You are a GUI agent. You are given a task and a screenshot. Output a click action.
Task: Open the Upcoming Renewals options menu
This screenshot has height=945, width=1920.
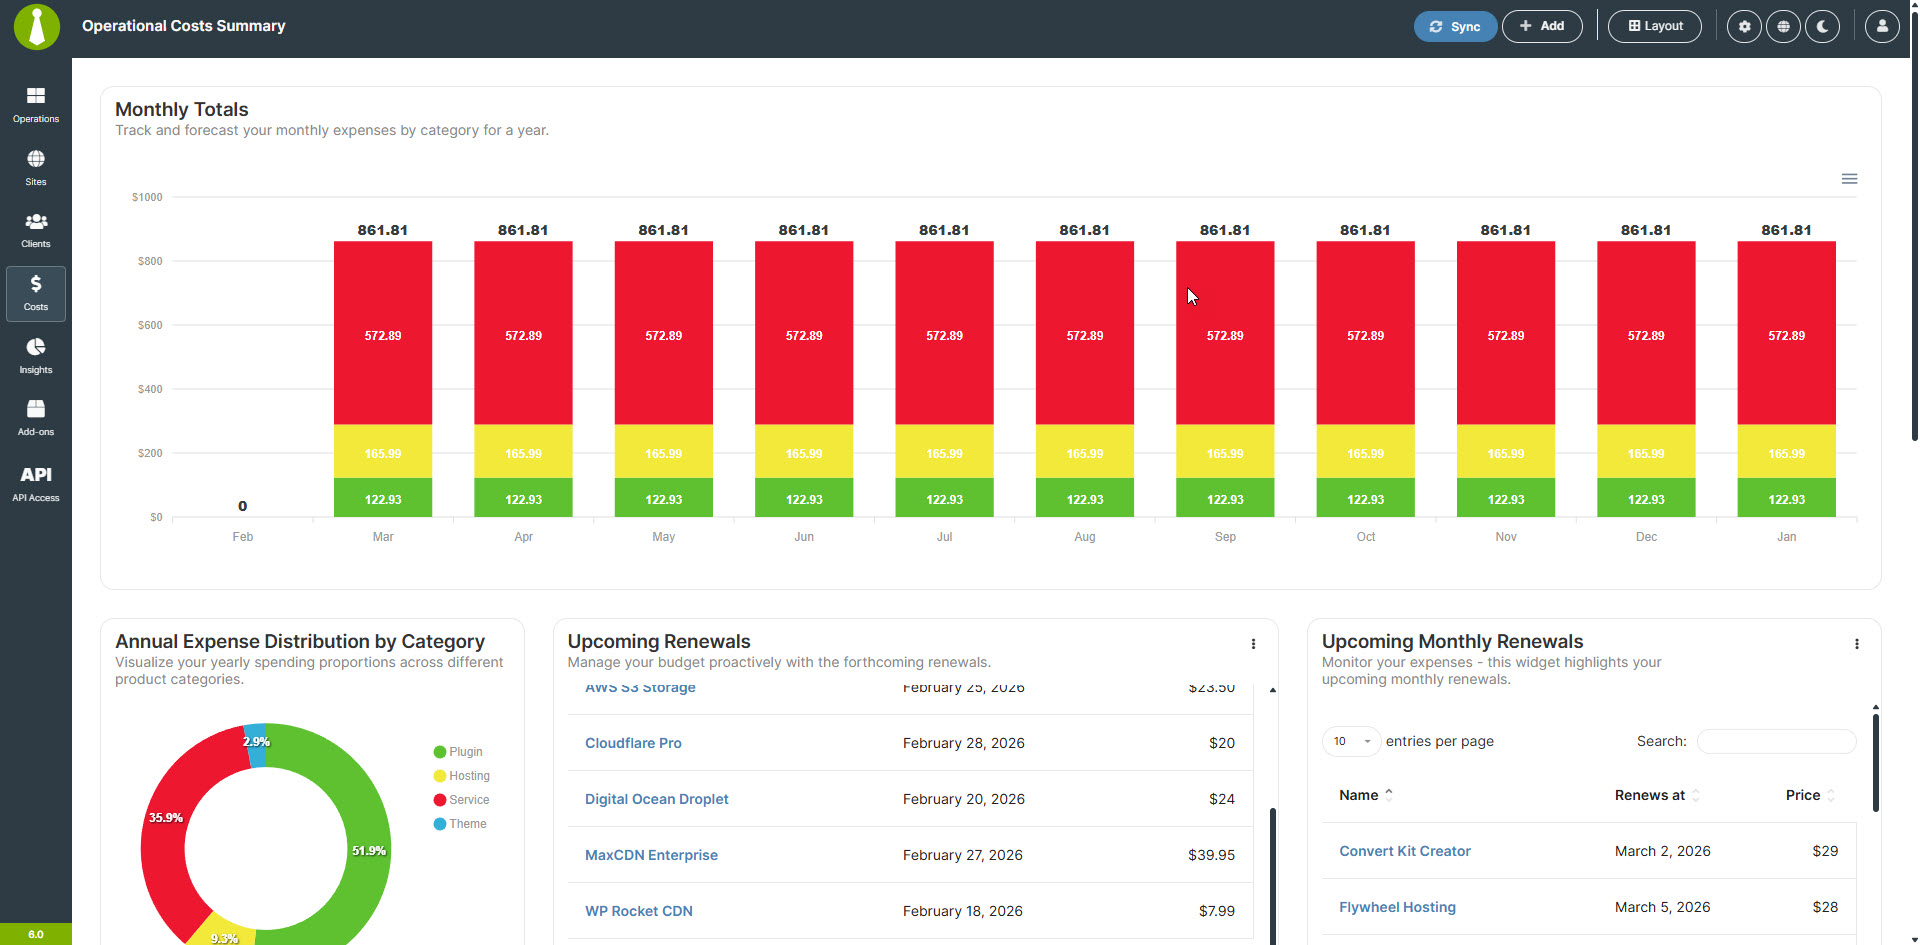coord(1253,644)
